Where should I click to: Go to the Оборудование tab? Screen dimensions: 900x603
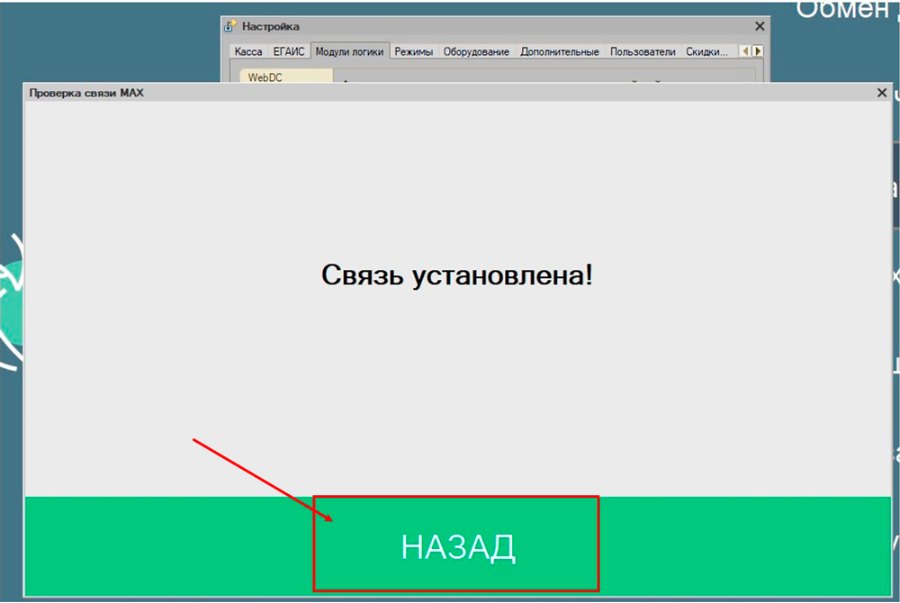coord(476,52)
